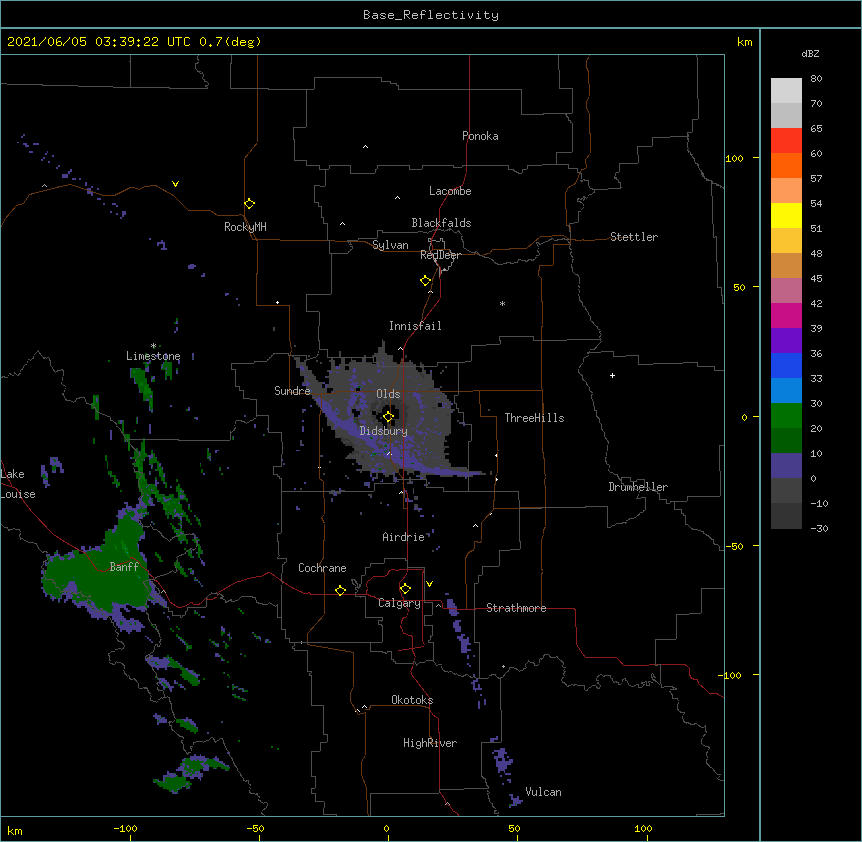Click the Airdrie label
The width and height of the screenshot is (862, 842).
pyautogui.click(x=403, y=537)
